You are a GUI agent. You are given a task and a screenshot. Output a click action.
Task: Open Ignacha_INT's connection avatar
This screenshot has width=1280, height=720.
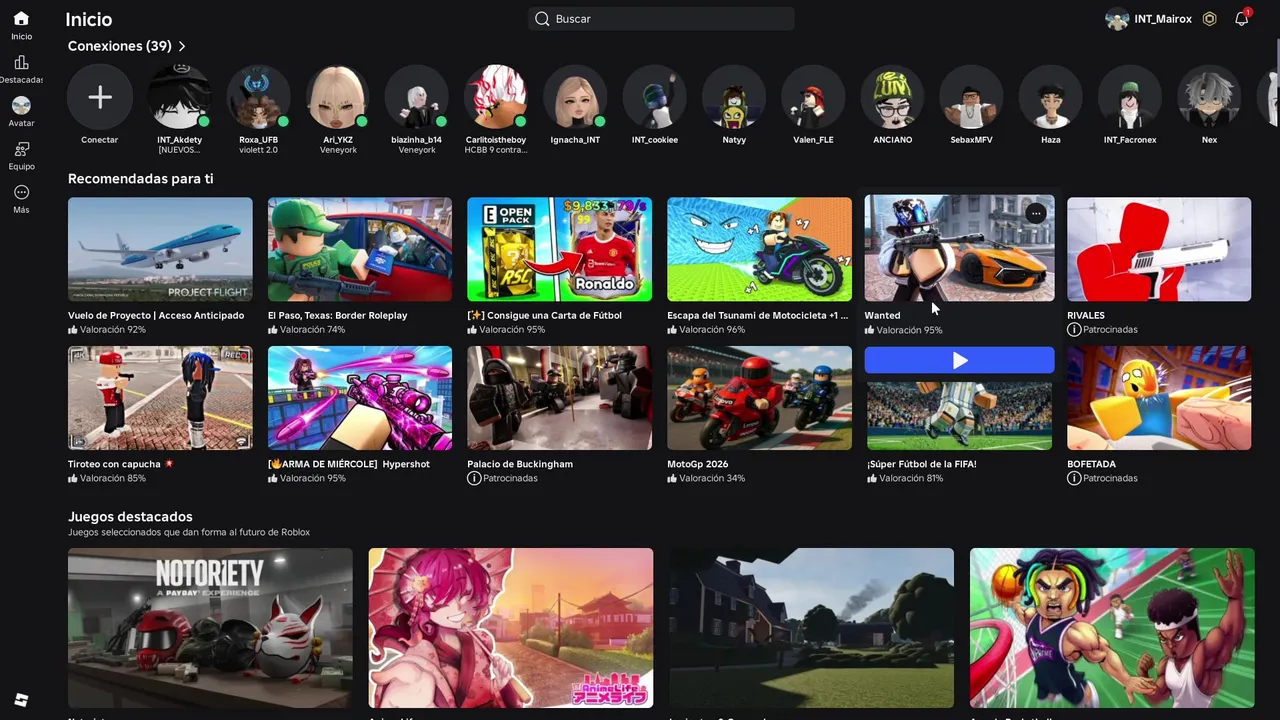[575, 97]
